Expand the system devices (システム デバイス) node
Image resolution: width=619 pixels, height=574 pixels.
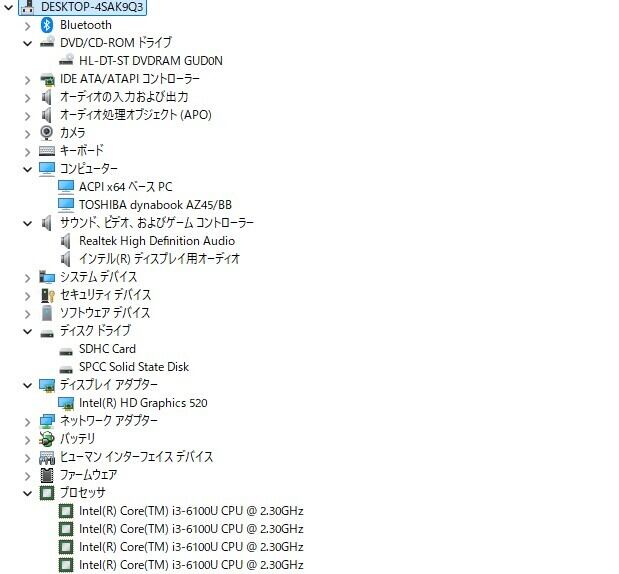point(27,278)
